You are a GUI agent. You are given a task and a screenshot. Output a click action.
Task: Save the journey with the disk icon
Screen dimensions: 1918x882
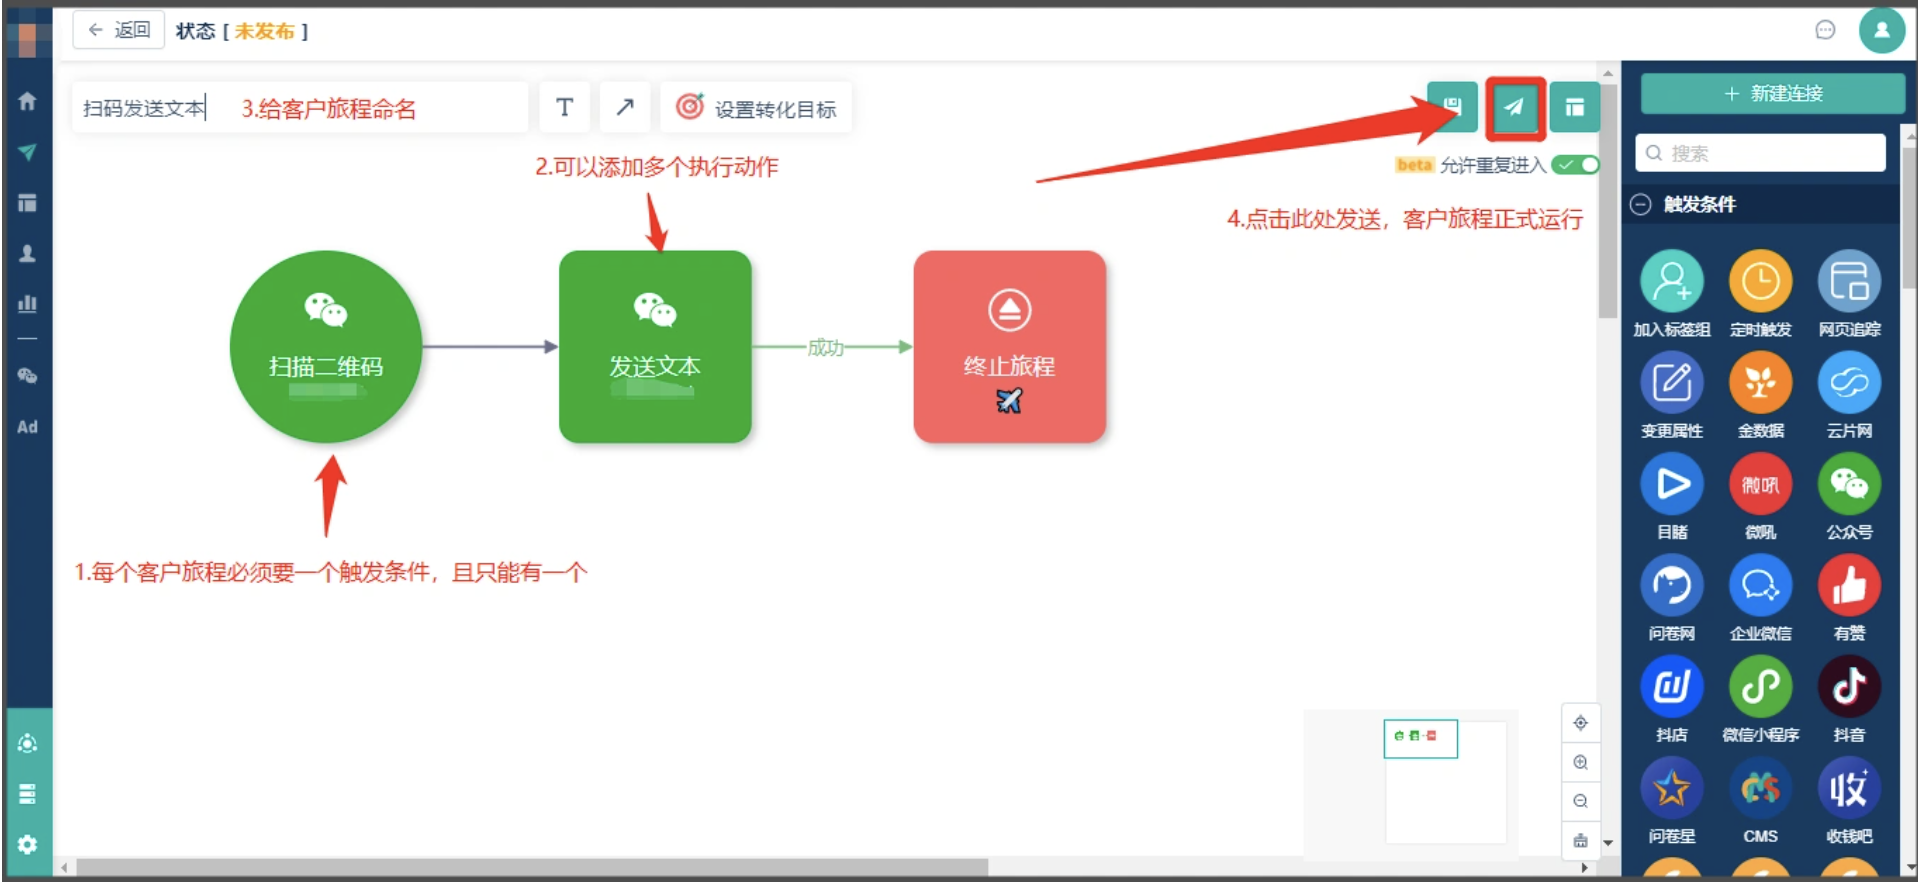[1452, 107]
